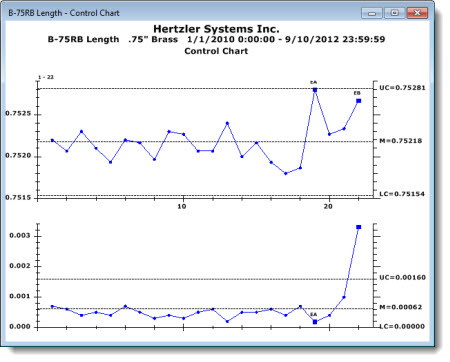Minimize the Control Chart window

click(x=372, y=13)
